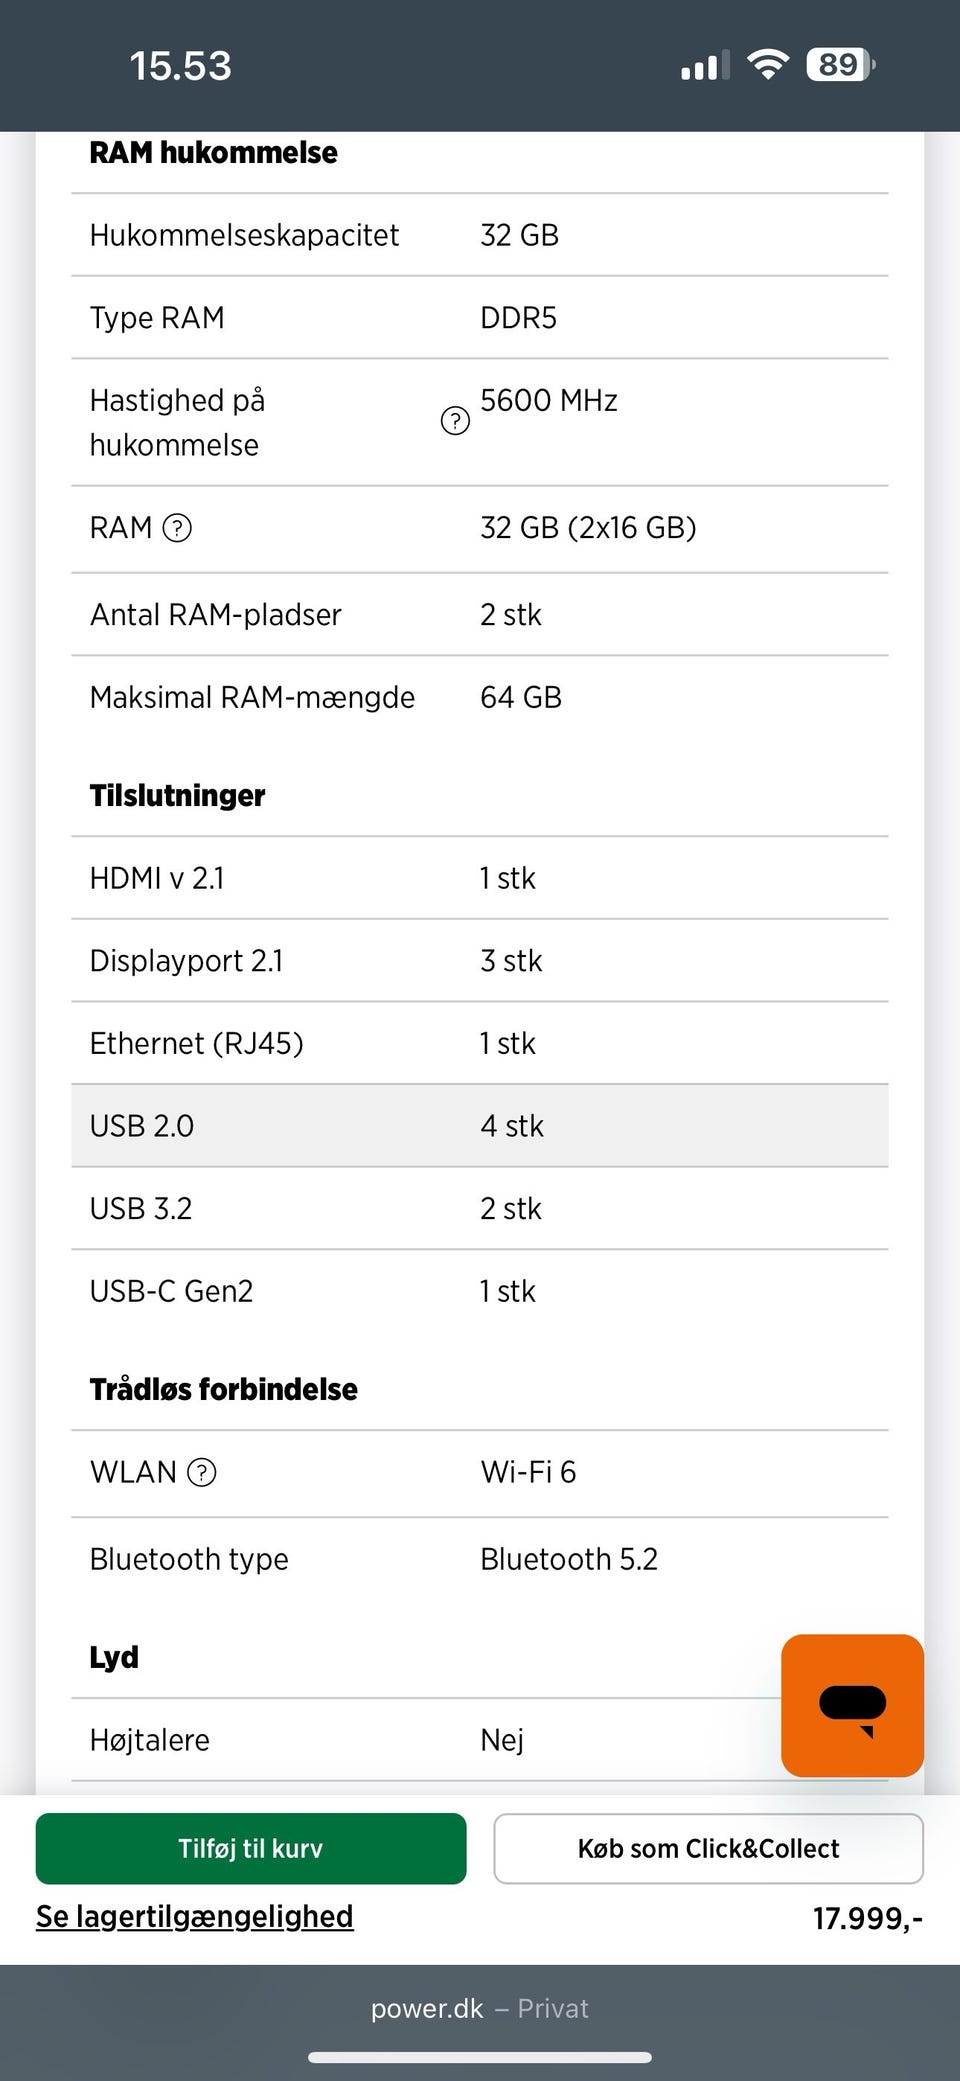Add product with Tilføj til kurv button
Image resolution: width=960 pixels, height=2081 pixels.
pos(251,1848)
